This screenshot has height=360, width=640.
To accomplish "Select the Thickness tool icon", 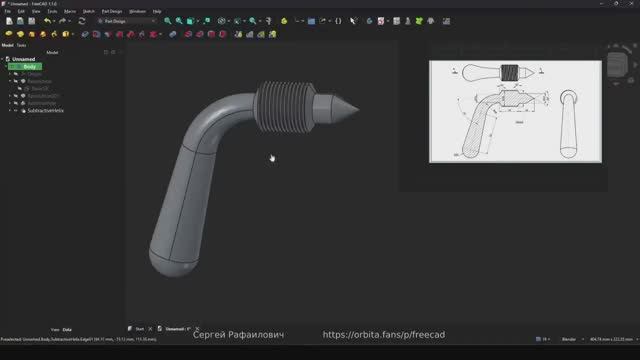I will tap(222, 34).
